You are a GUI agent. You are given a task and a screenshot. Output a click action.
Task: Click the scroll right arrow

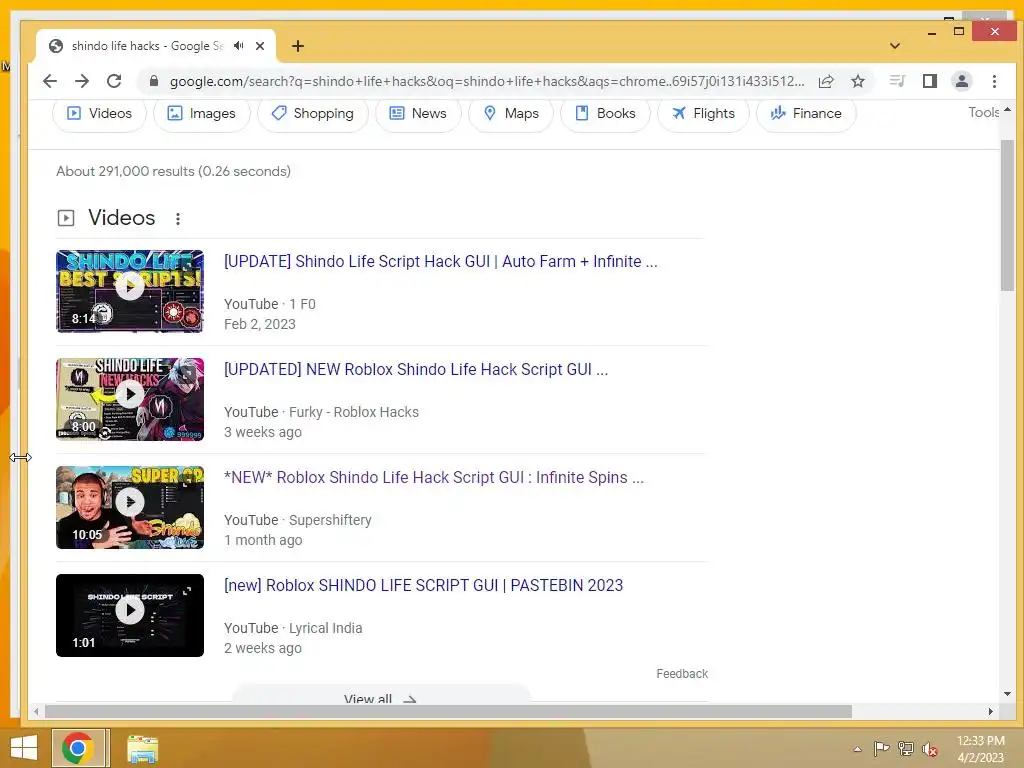pos(991,711)
